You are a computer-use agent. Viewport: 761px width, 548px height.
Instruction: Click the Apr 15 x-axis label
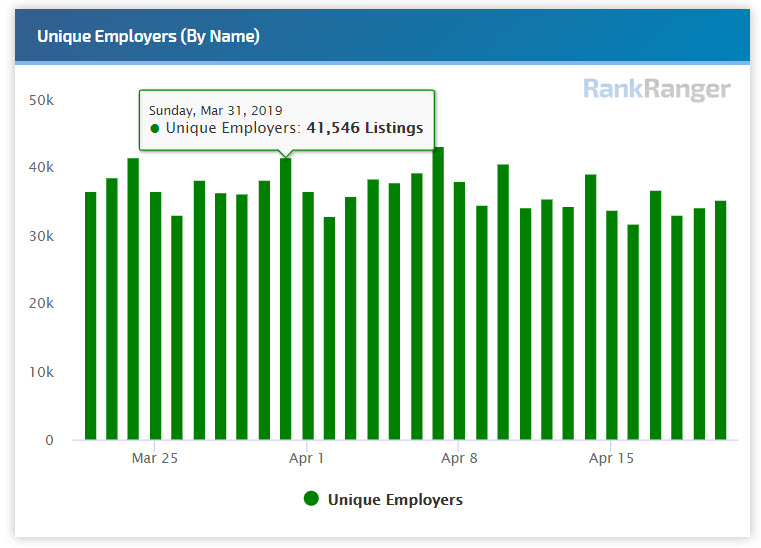point(611,458)
